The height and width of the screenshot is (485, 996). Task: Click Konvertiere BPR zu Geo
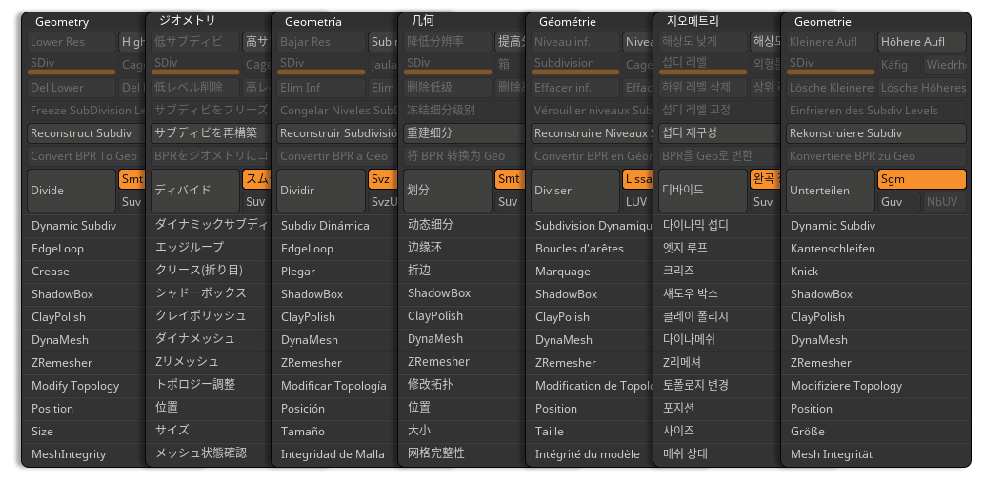(877, 156)
